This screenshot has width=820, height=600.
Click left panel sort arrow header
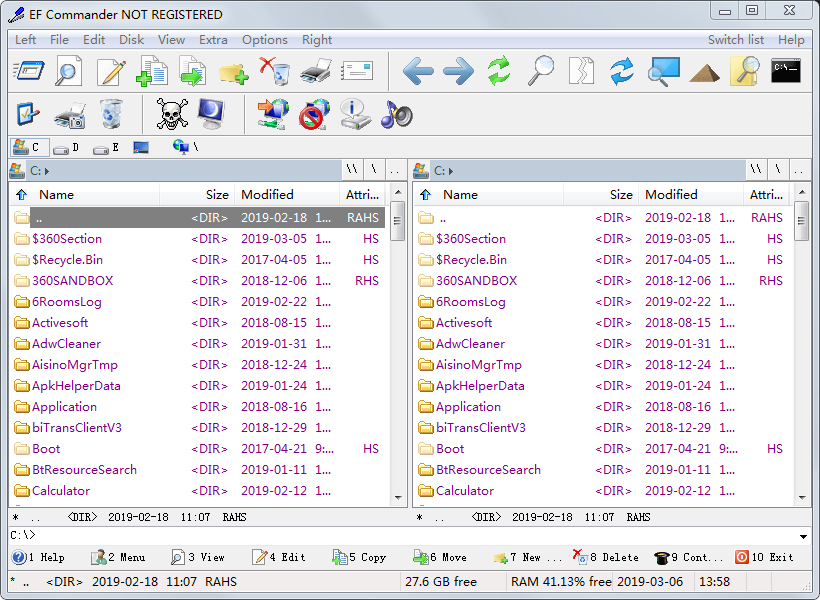coord(22,195)
